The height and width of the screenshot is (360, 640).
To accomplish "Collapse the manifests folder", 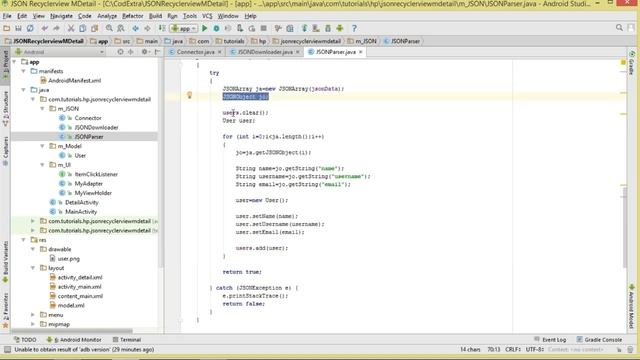I will tap(24, 71).
